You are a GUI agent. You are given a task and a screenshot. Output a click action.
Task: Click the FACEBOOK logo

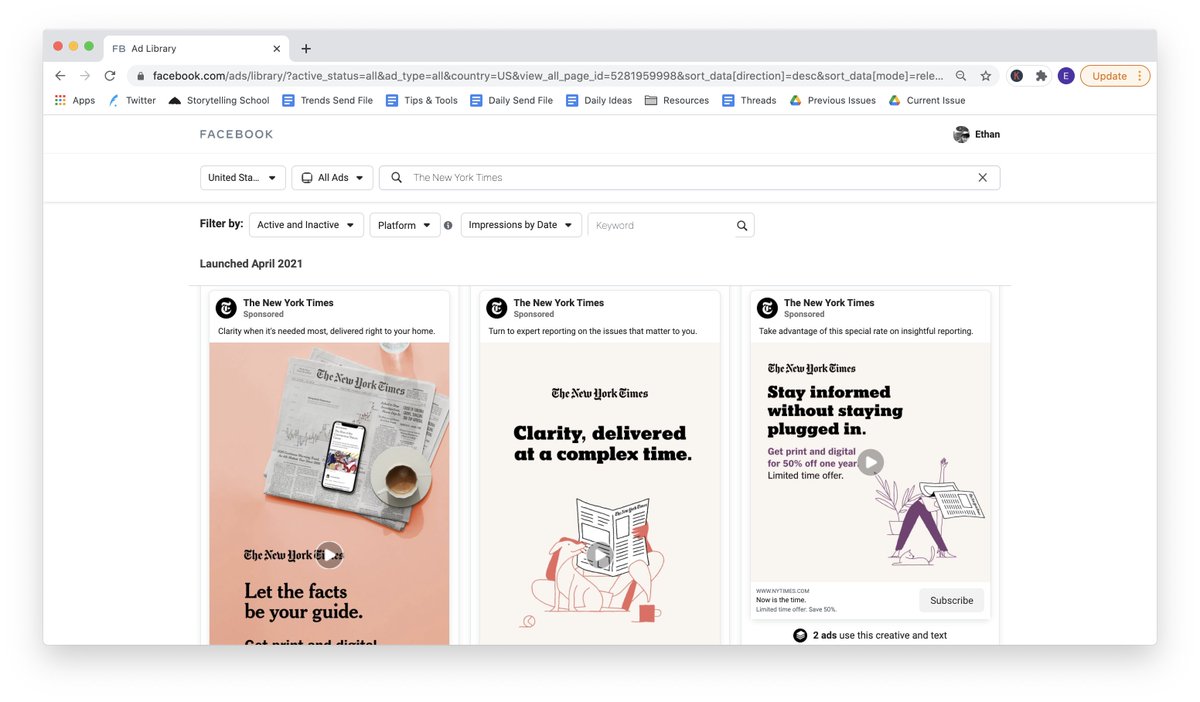point(236,134)
